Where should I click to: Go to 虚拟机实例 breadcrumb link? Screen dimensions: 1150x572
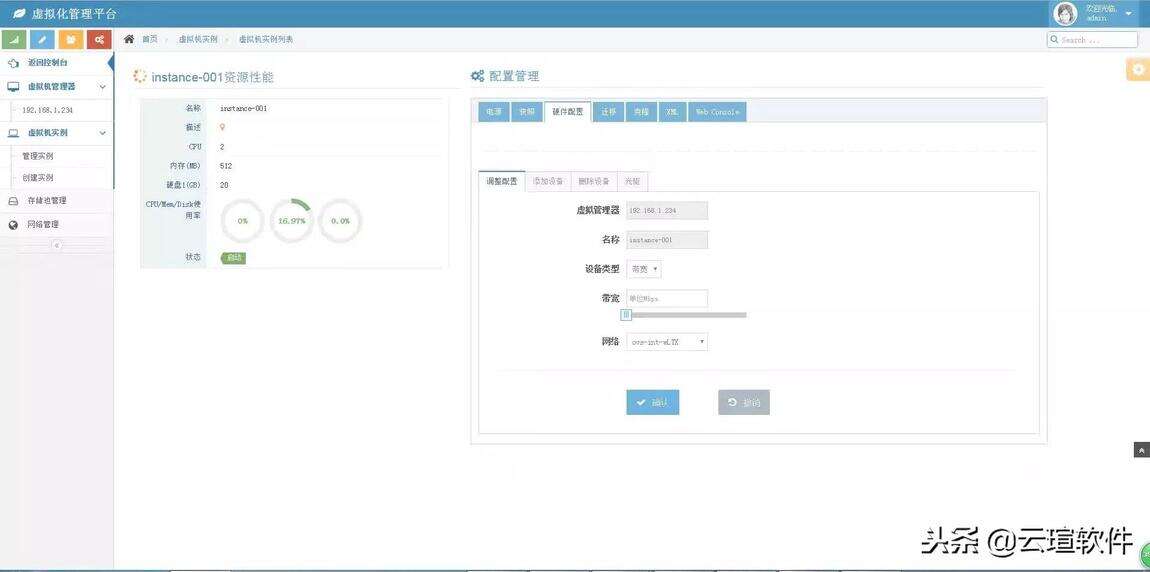pyautogui.click(x=198, y=39)
